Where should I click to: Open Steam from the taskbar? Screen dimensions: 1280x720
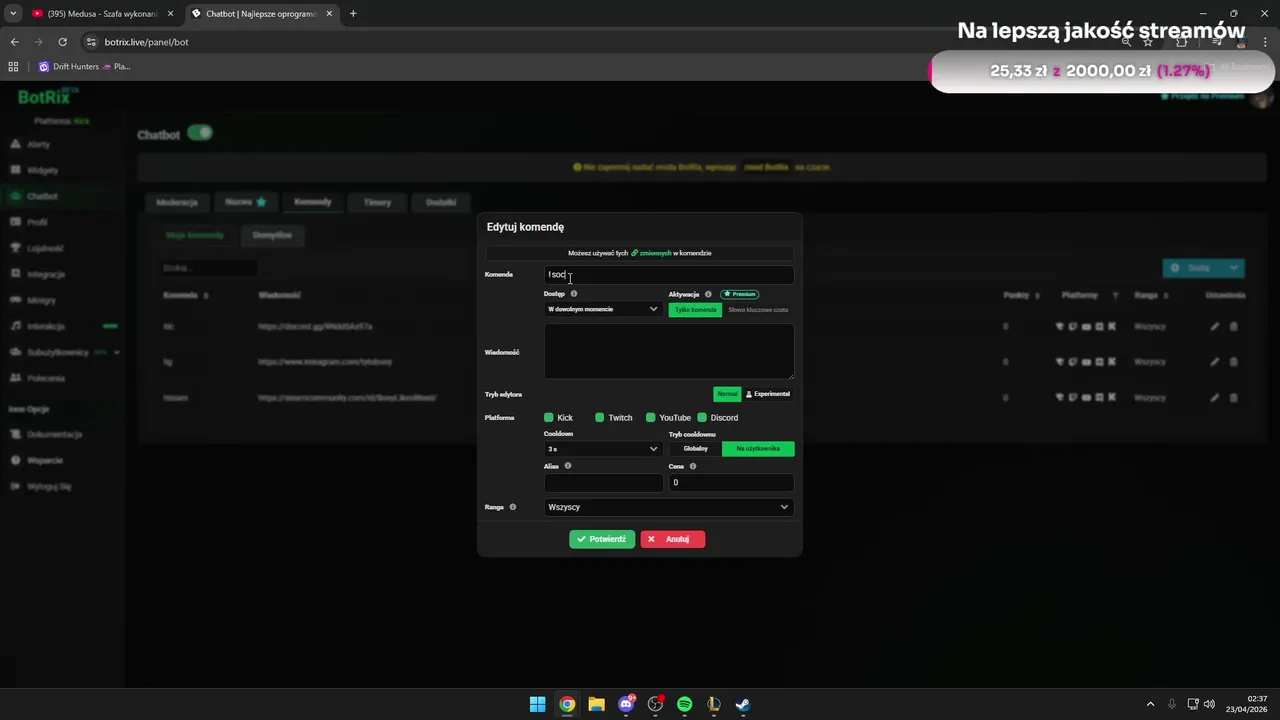(743, 704)
